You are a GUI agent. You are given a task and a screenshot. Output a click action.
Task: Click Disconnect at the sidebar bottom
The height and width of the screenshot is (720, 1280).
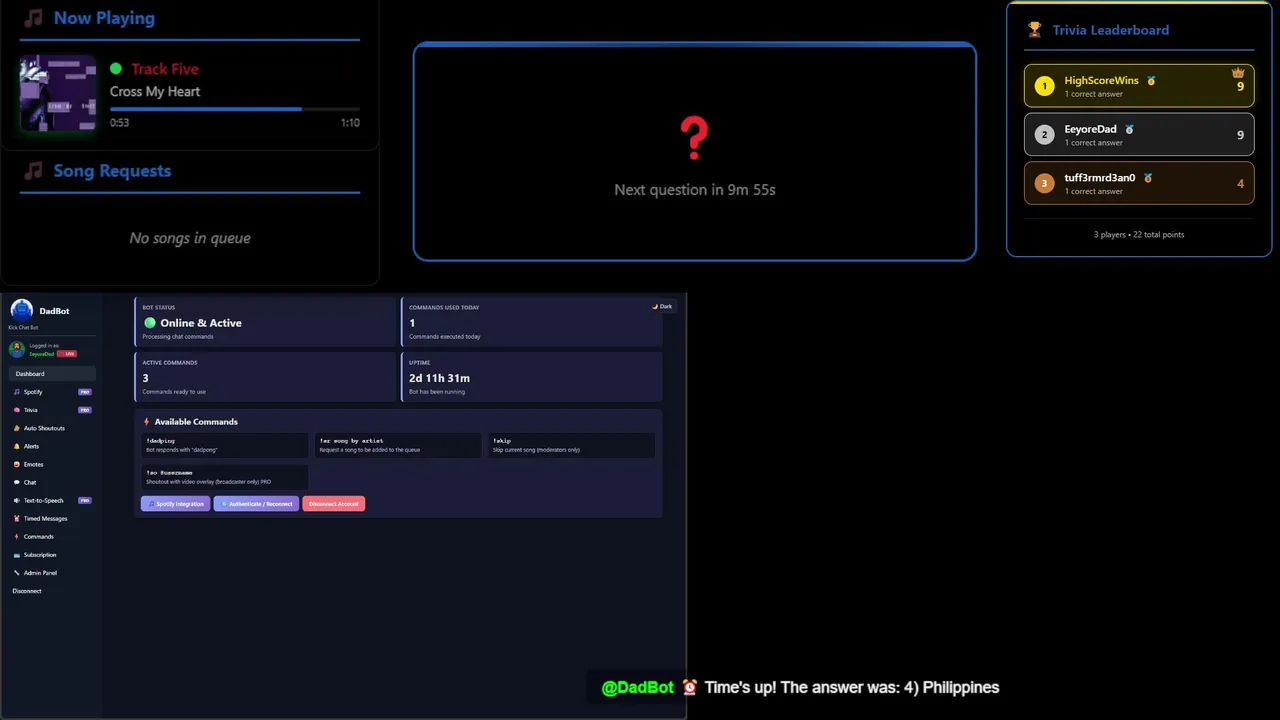point(27,591)
